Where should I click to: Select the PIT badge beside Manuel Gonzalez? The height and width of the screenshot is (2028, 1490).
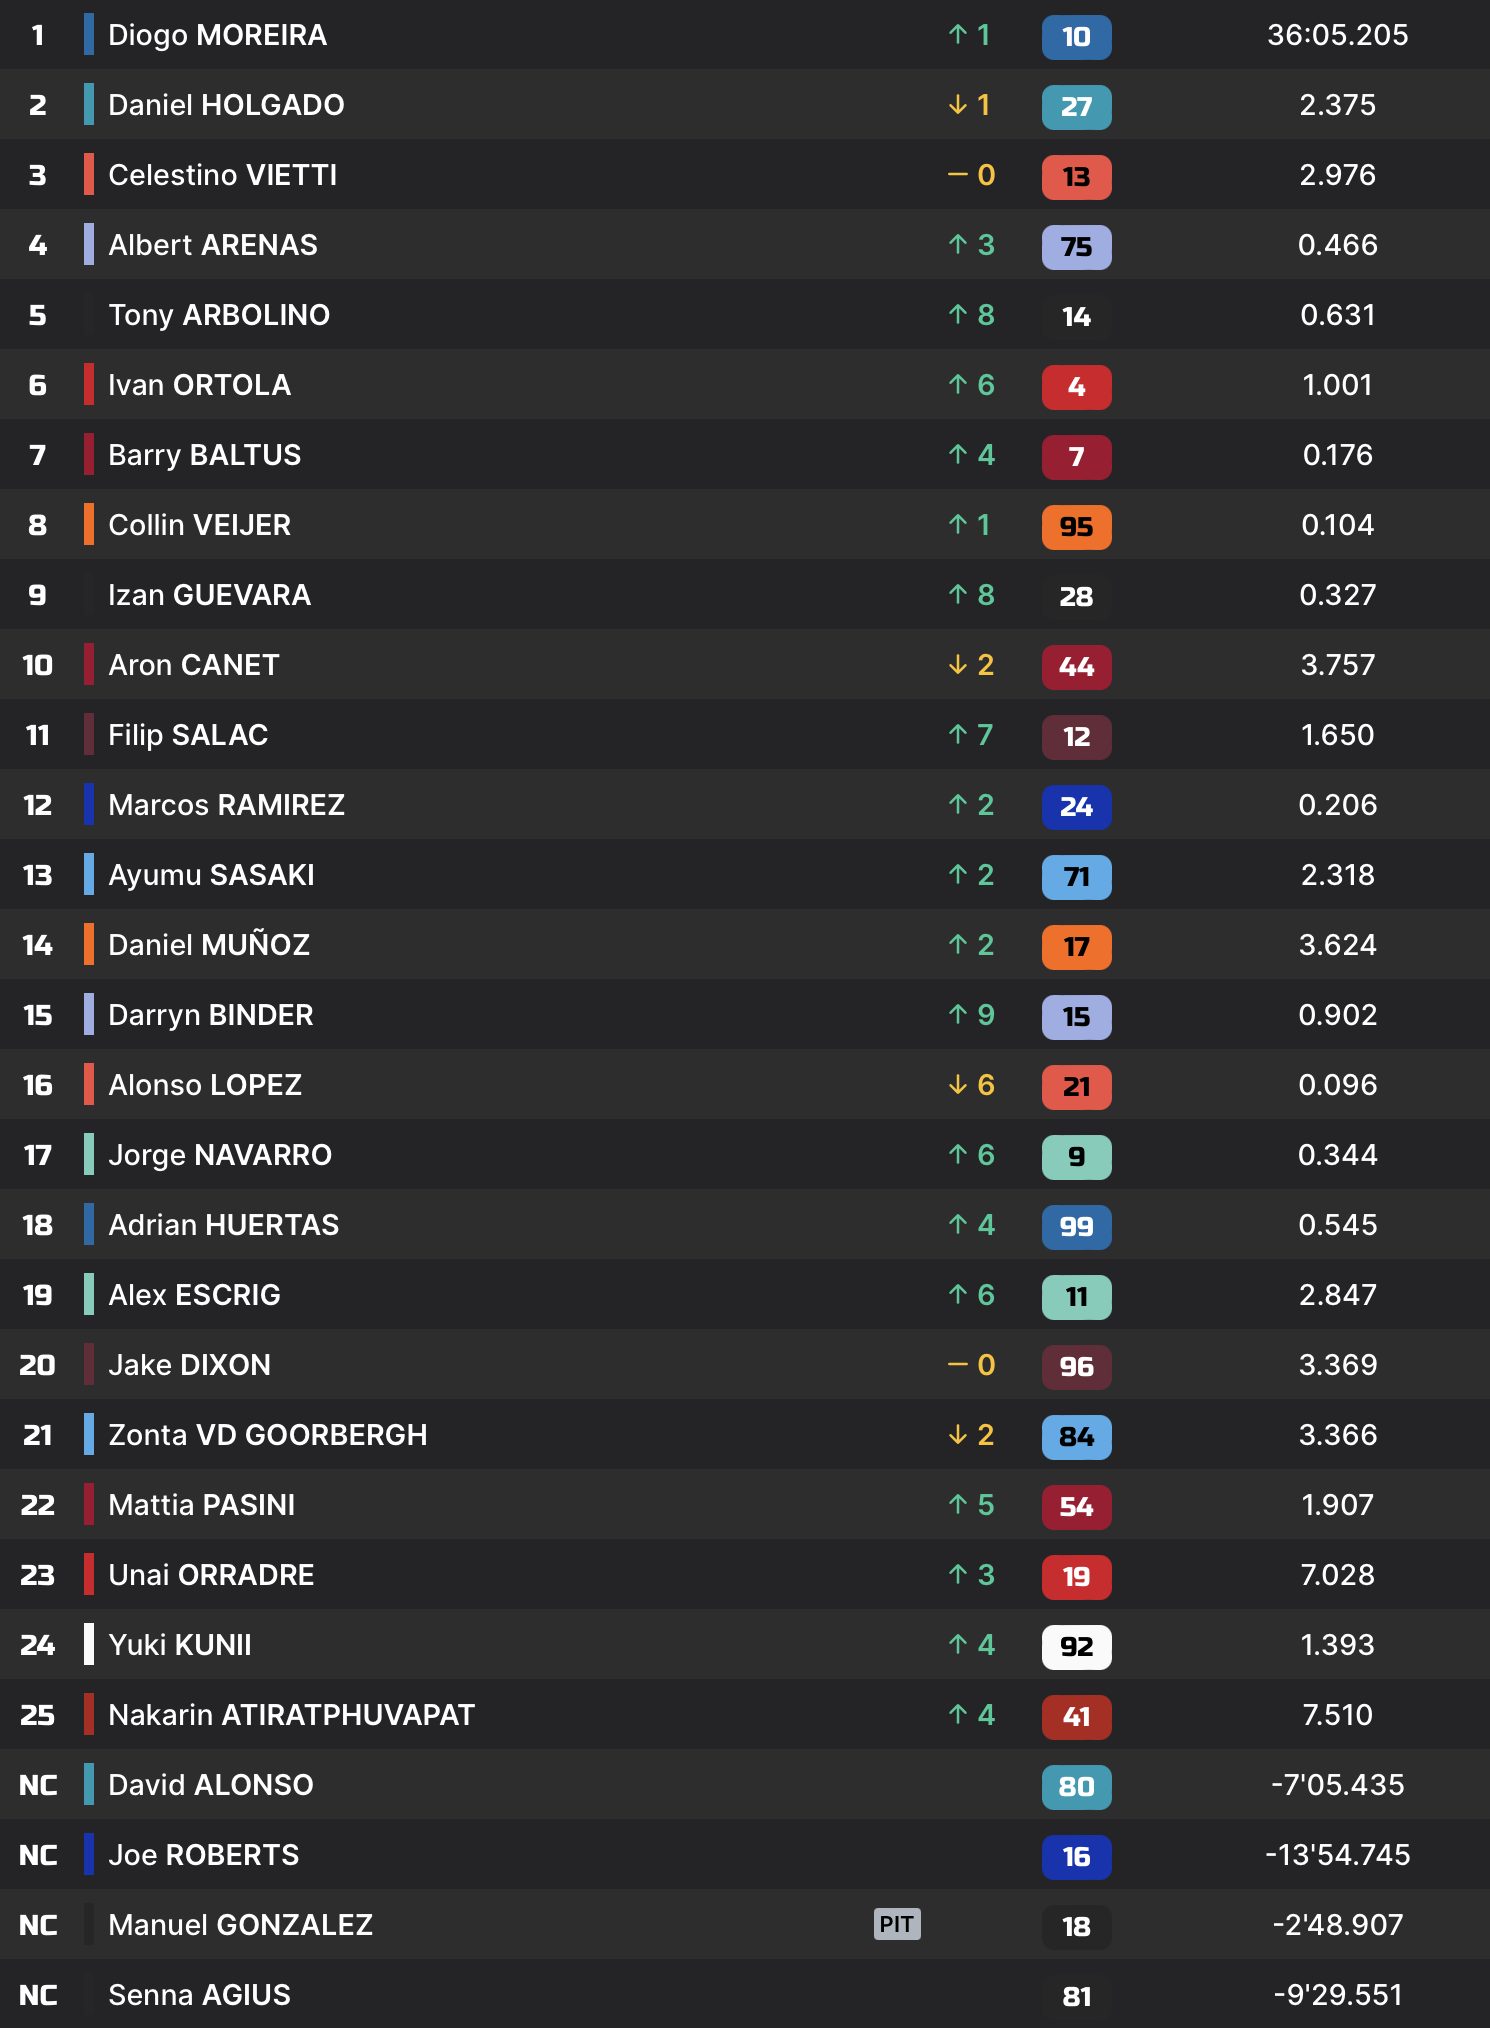coord(896,1924)
